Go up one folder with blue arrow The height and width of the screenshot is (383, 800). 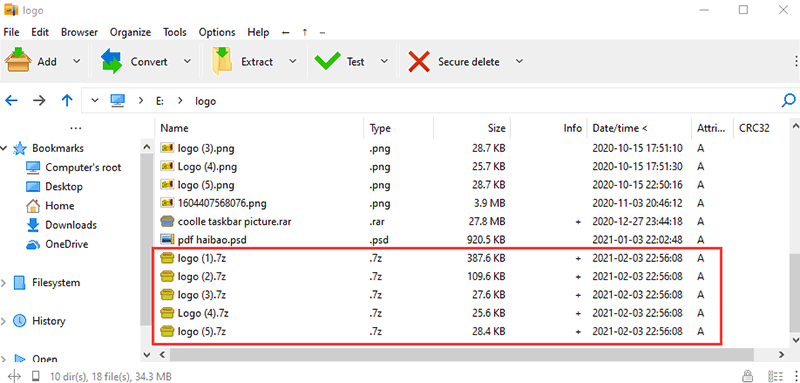67,100
